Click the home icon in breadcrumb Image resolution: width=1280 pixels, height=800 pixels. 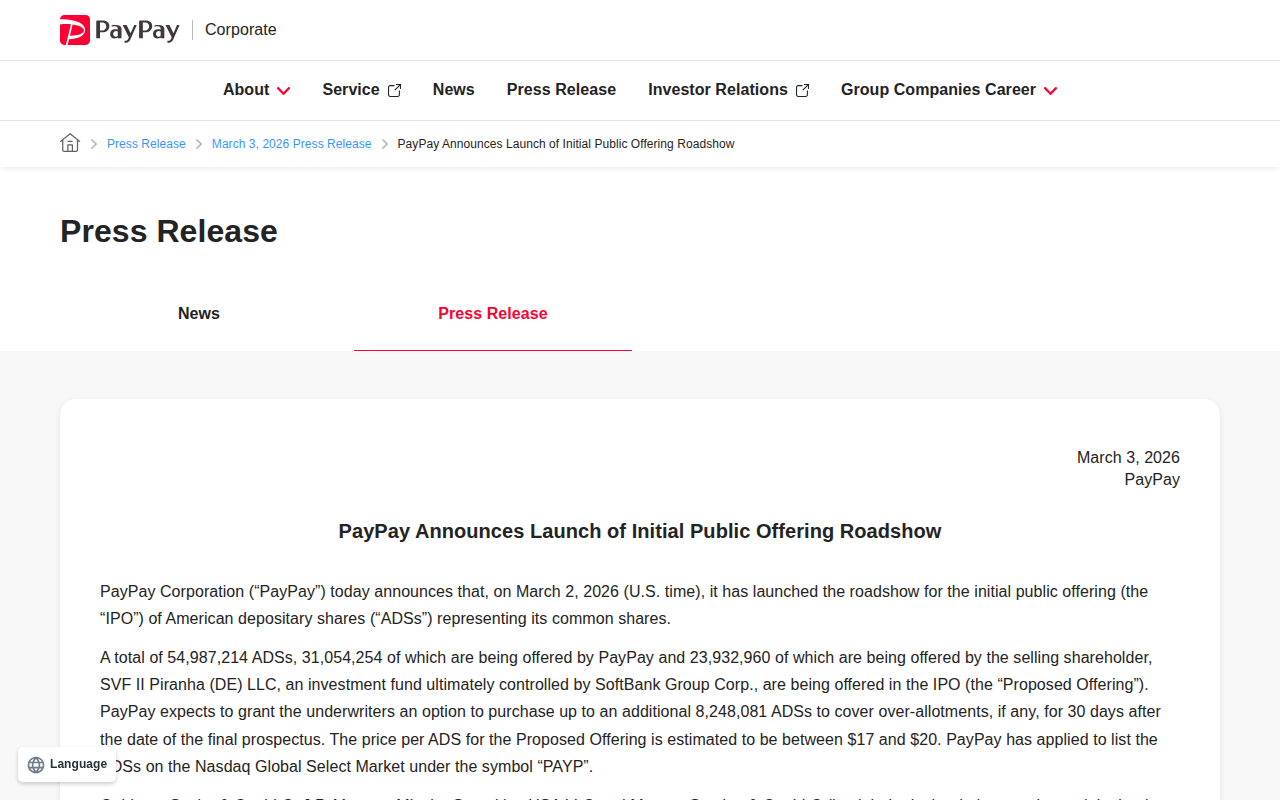70,143
